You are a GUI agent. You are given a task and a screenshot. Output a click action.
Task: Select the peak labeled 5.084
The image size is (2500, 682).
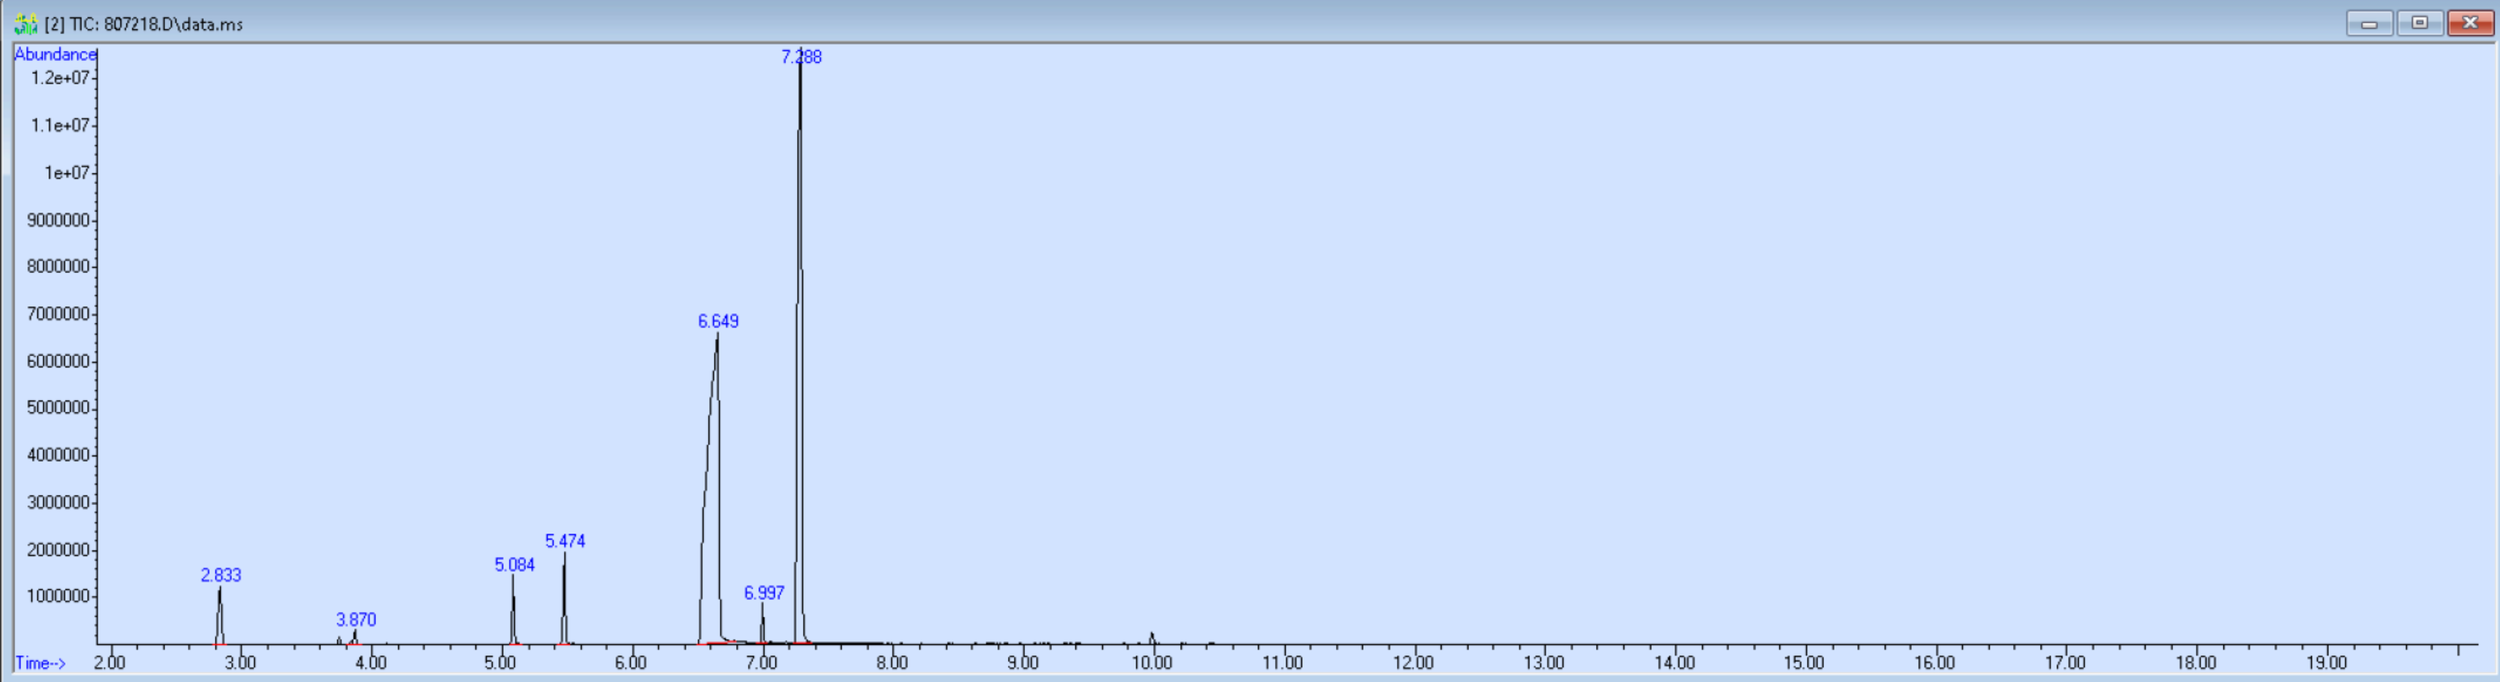click(514, 565)
